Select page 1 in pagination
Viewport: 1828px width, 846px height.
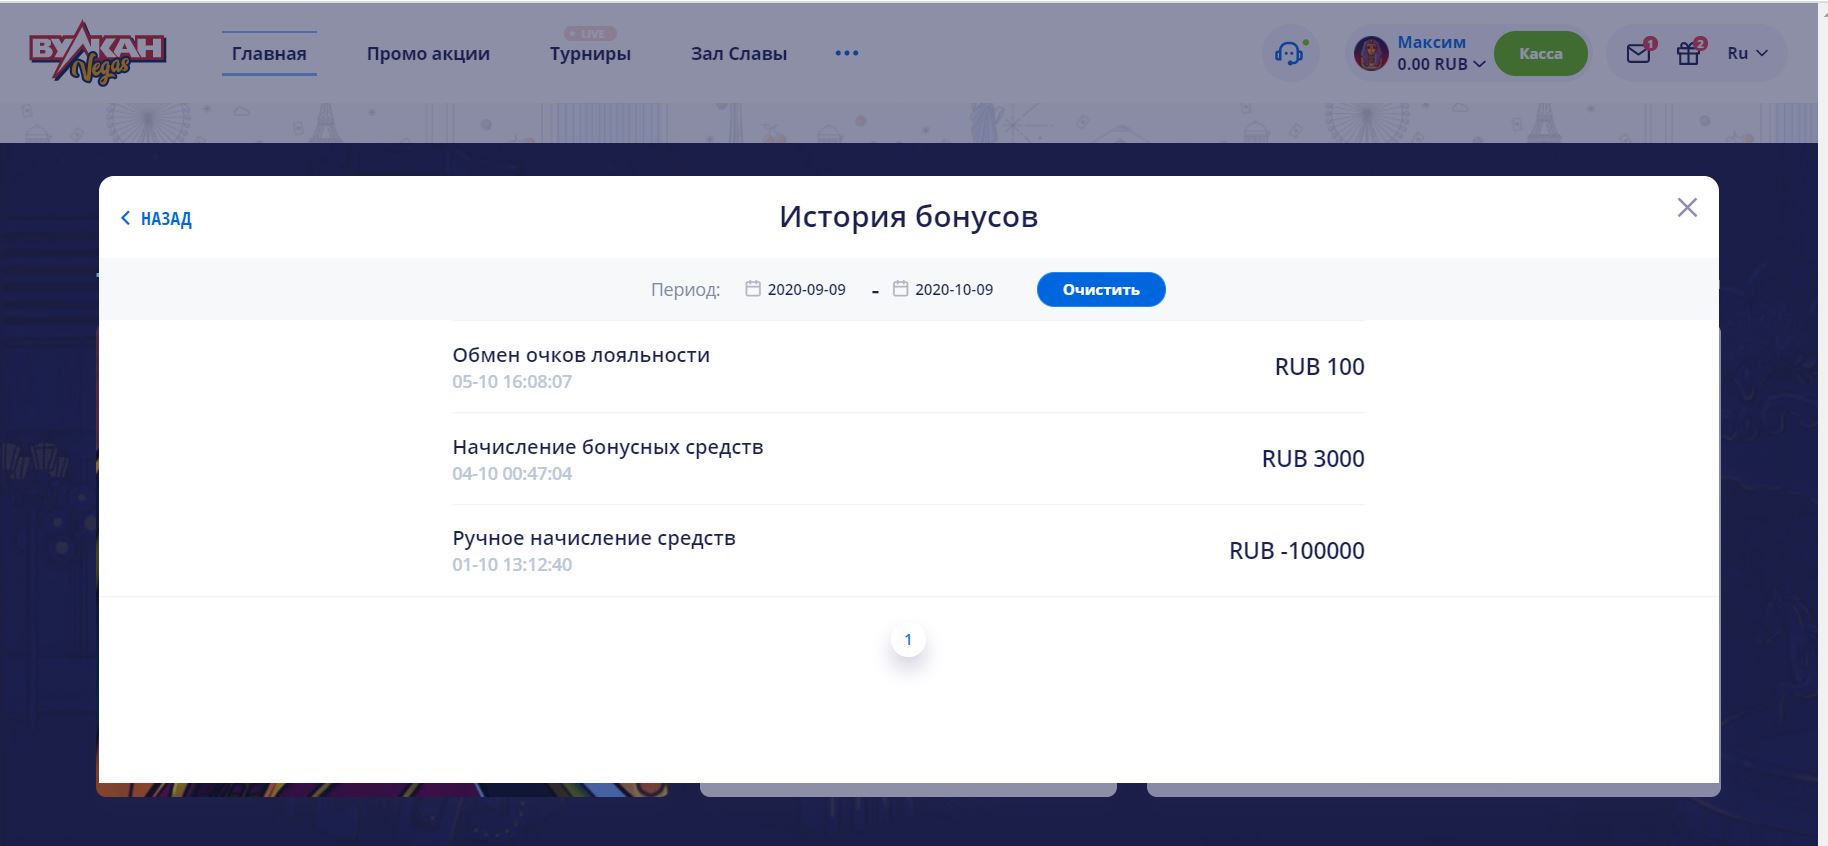click(908, 640)
